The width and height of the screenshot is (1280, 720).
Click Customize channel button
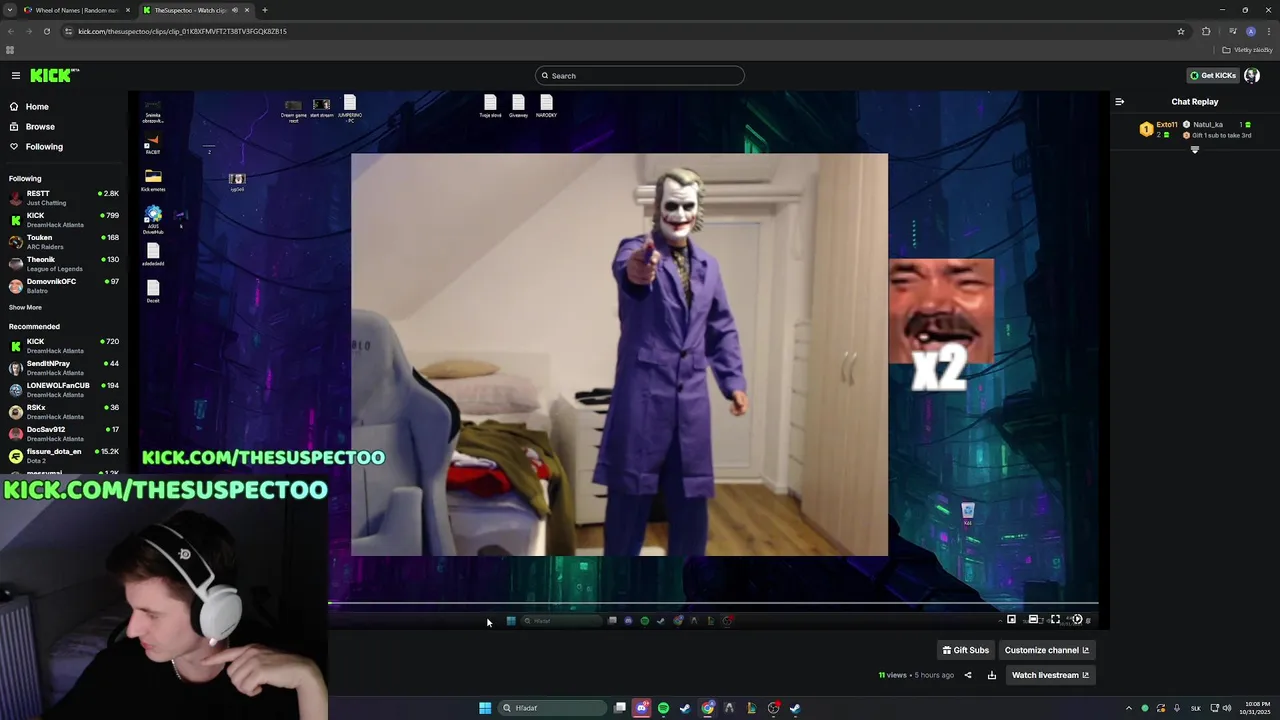(x=1046, y=650)
